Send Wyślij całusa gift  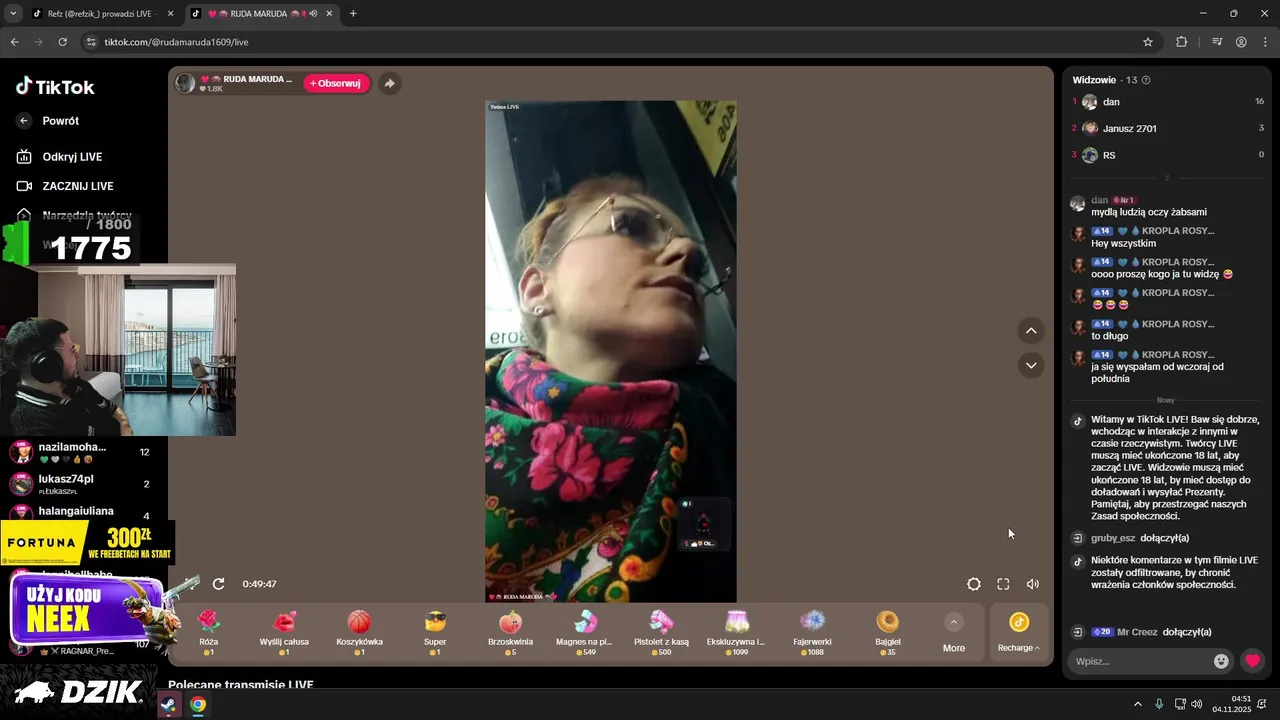(x=284, y=633)
